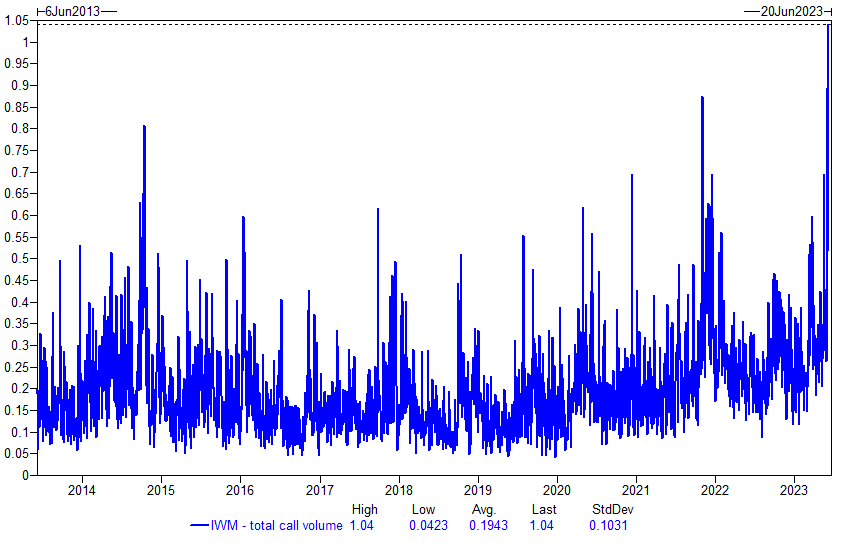The image size is (850, 550).
Task: Click the High value 1.04
Action: pyautogui.click(x=362, y=525)
